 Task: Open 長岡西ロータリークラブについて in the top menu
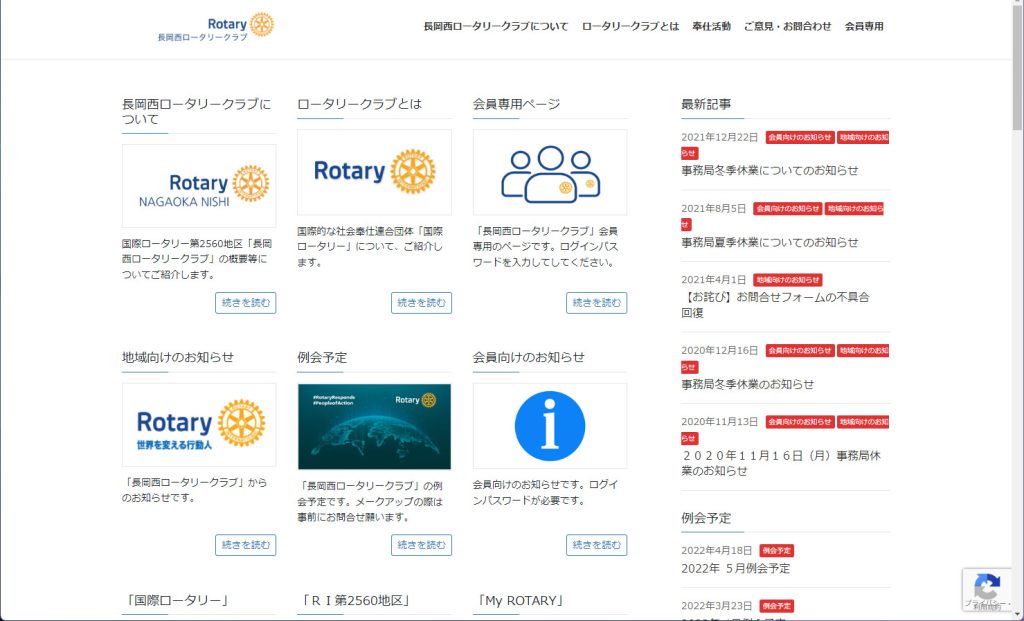pyautogui.click(x=495, y=27)
